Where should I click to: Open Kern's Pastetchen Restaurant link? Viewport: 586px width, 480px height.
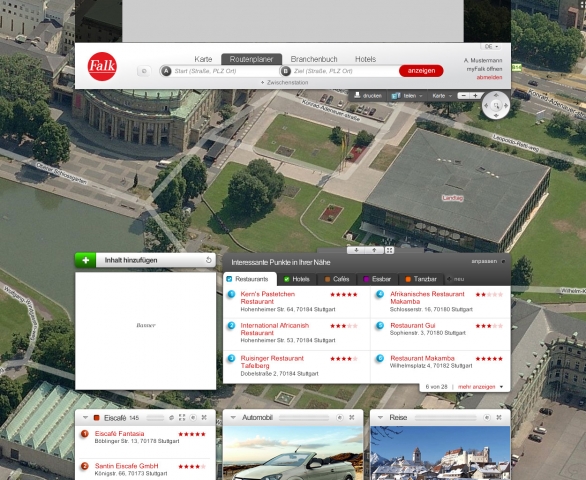[x=268, y=298]
